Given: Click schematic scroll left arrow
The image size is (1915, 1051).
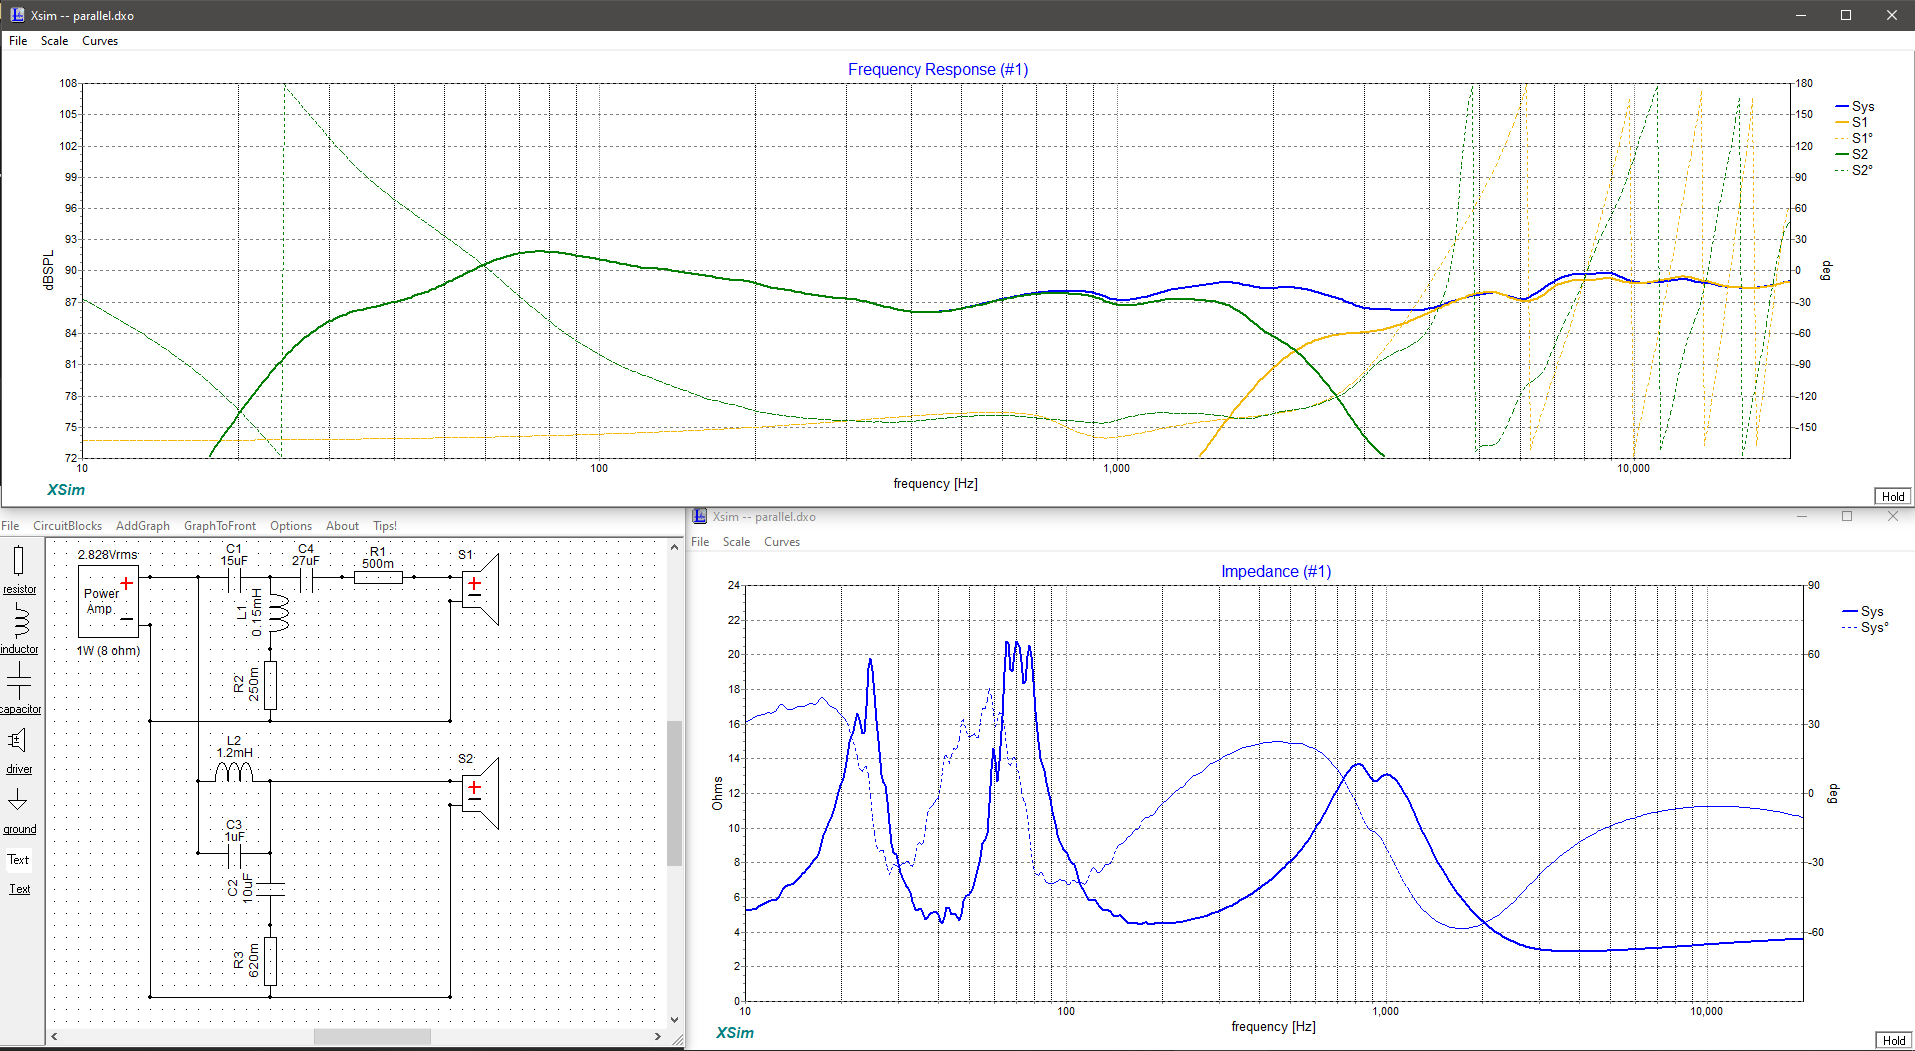Looking at the screenshot, I should 54,1036.
